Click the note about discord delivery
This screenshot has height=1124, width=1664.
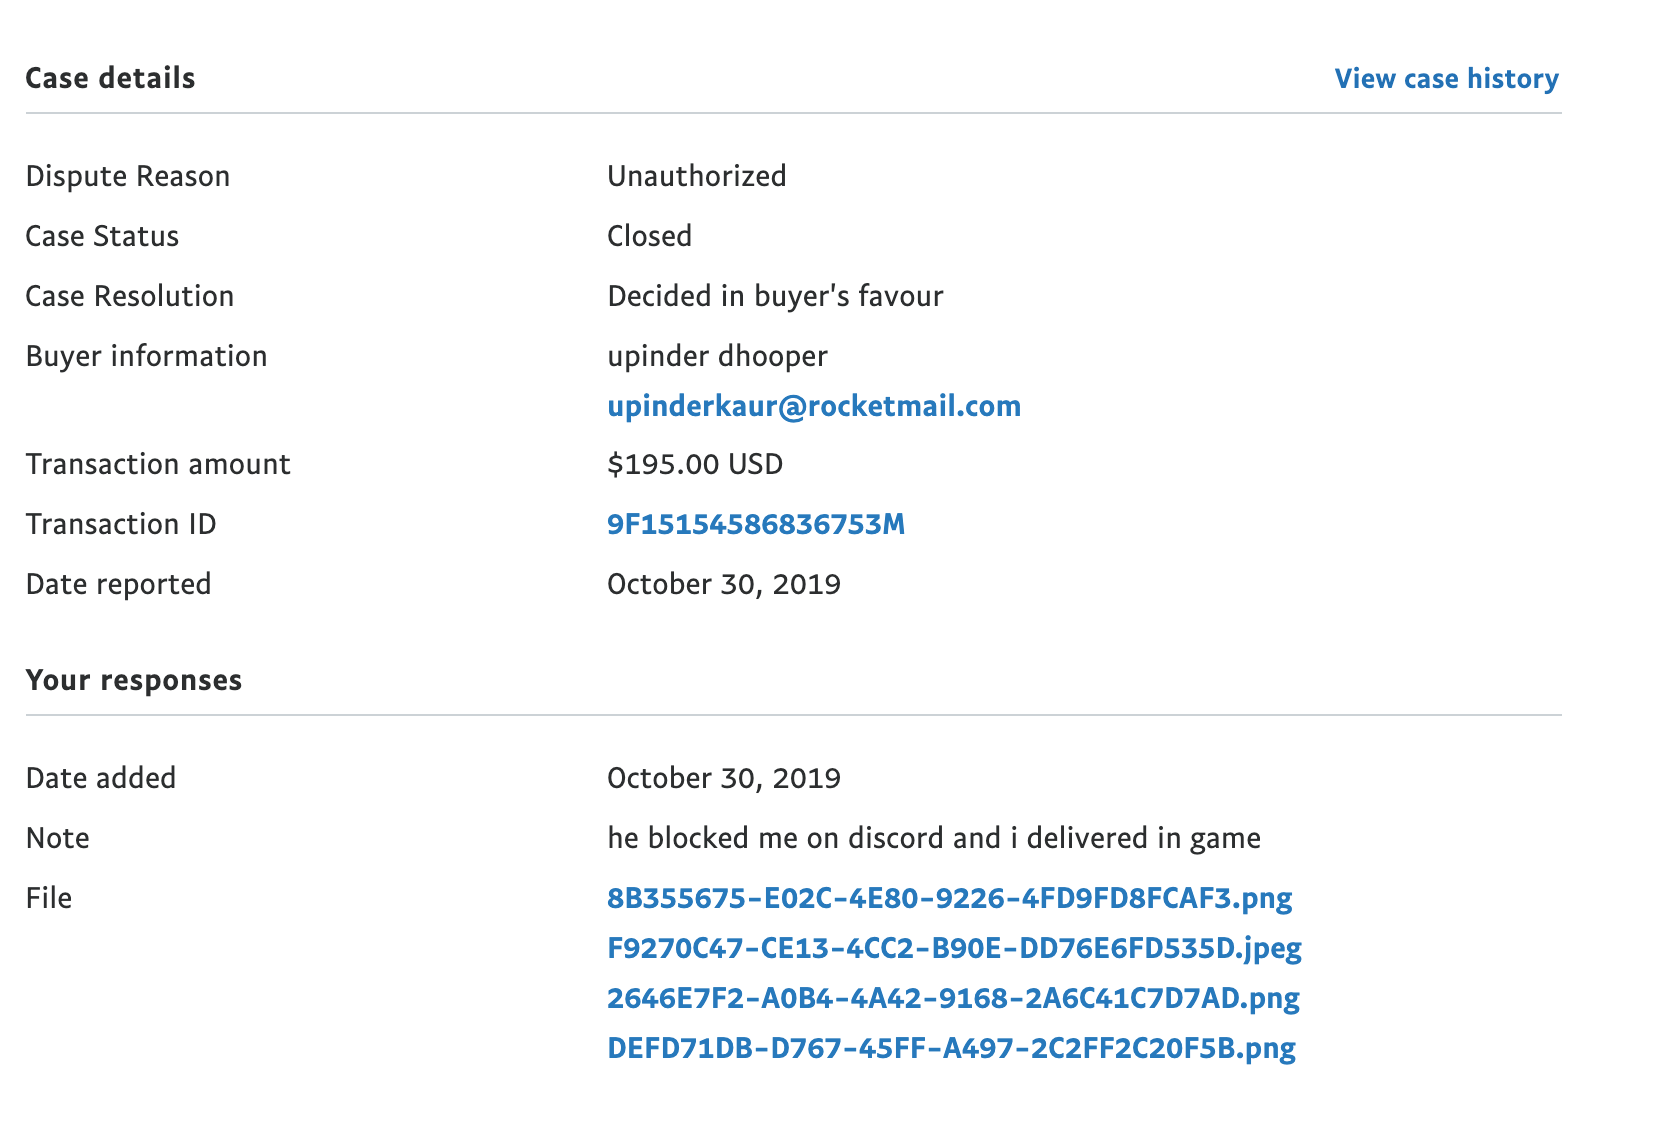click(x=934, y=838)
